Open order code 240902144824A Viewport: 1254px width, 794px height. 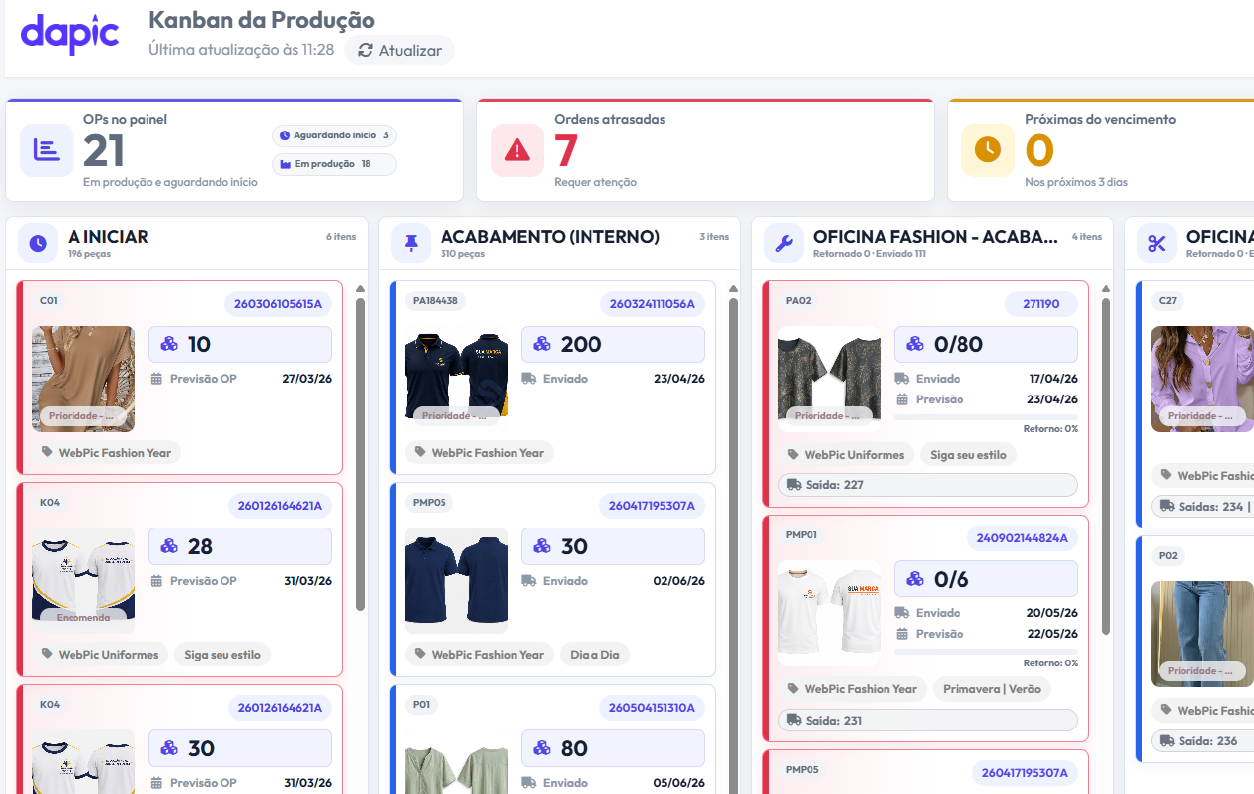click(x=1022, y=538)
